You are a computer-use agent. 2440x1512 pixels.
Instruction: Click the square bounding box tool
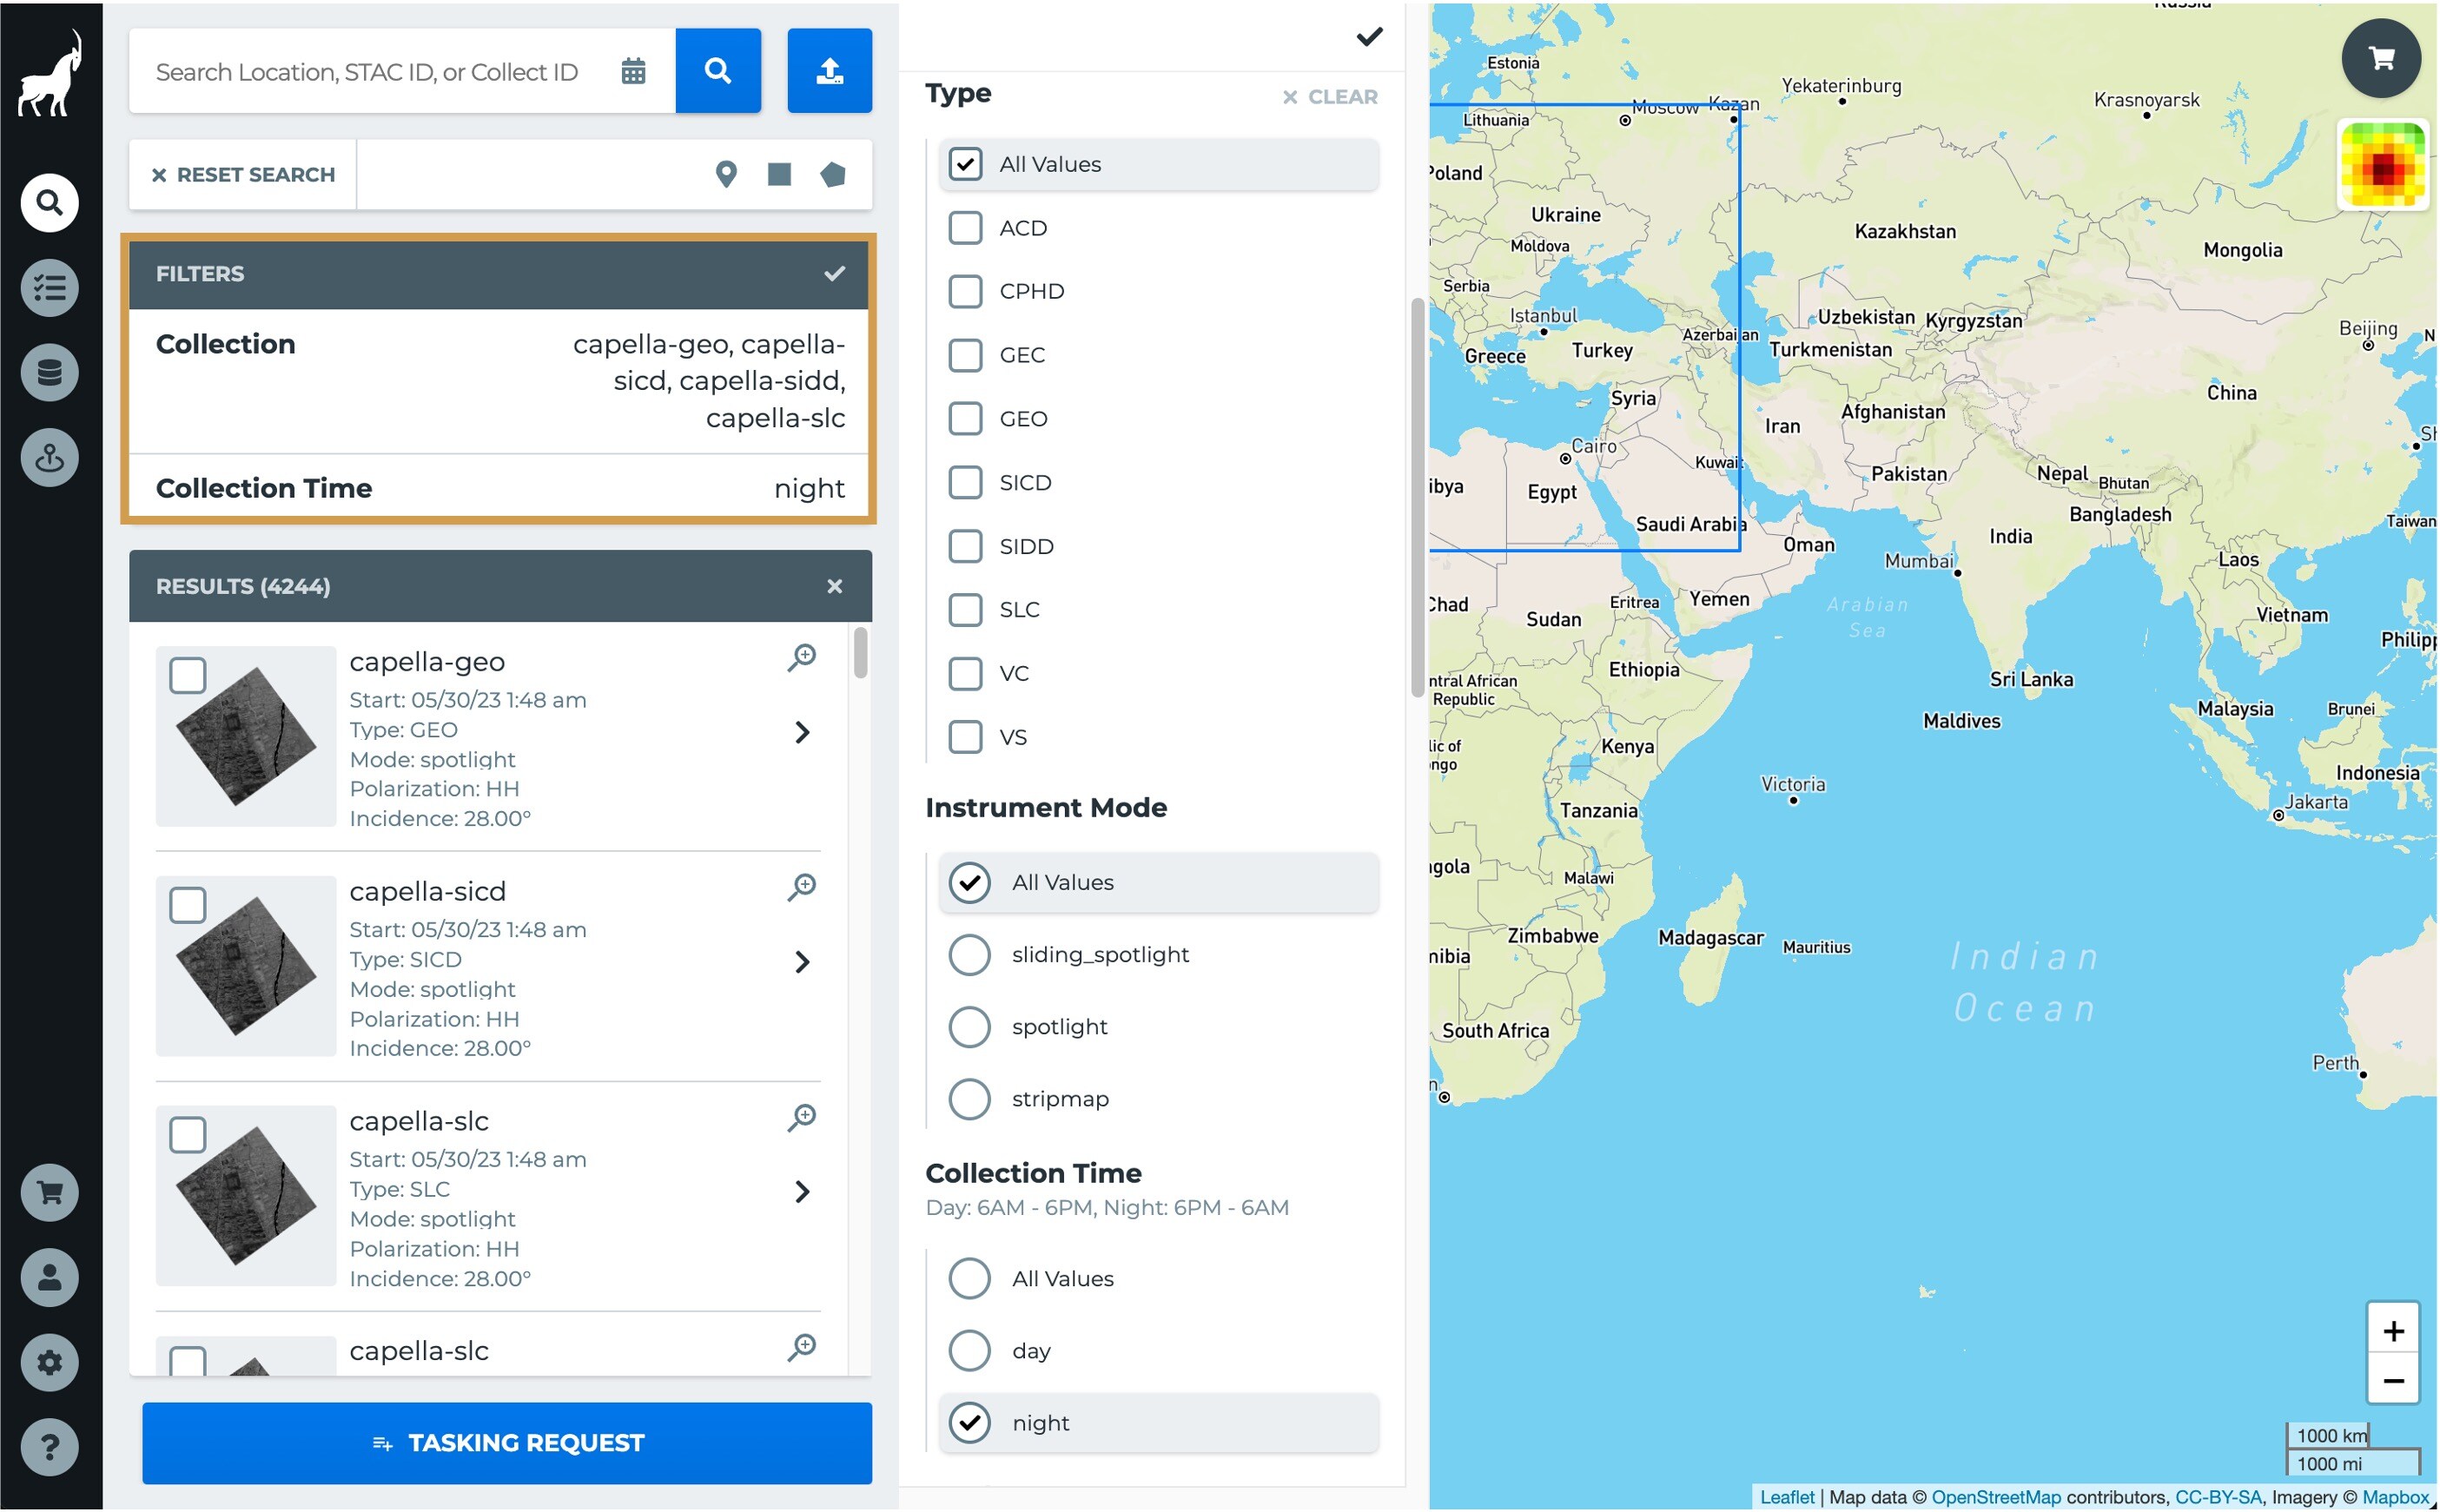pyautogui.click(x=779, y=175)
